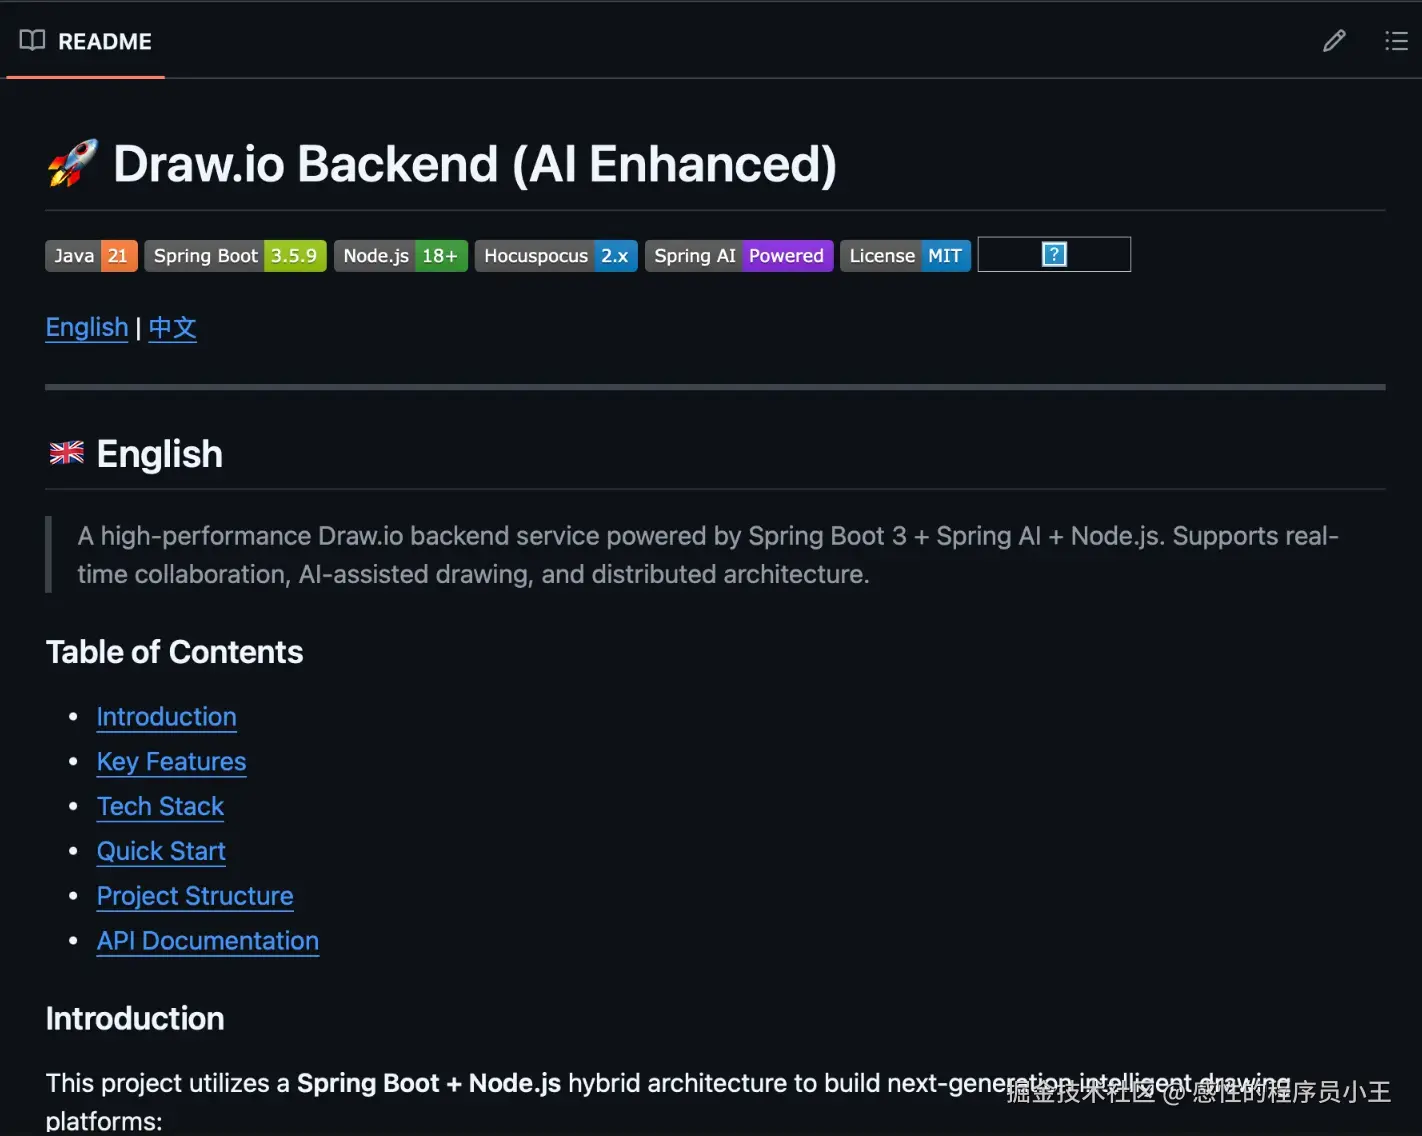Click the README book icon
This screenshot has width=1422, height=1136.
pyautogui.click(x=32, y=41)
